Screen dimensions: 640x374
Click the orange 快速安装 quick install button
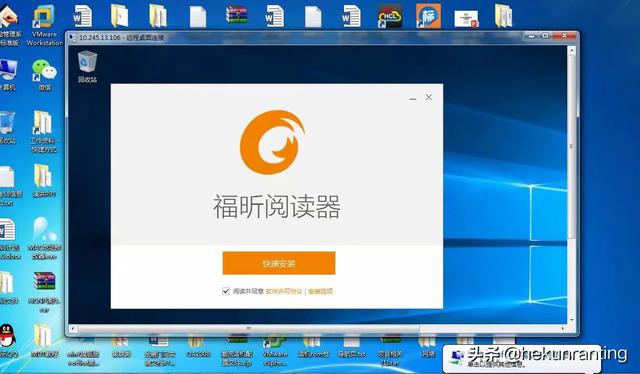click(279, 263)
